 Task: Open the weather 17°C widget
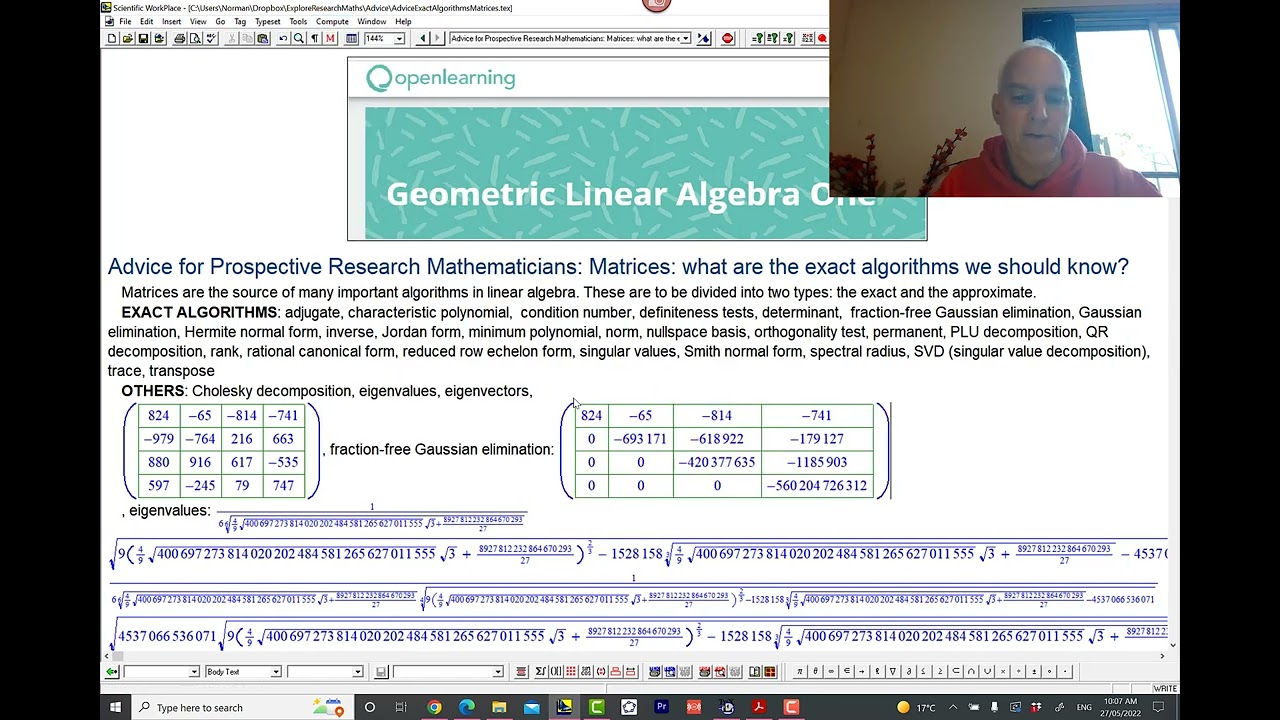tap(919, 707)
